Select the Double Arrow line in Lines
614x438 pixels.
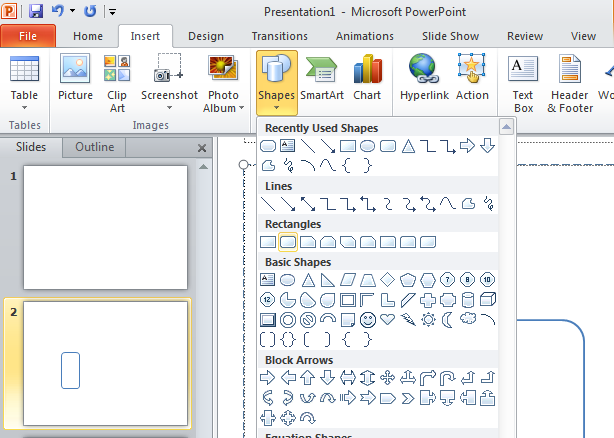tap(308, 204)
